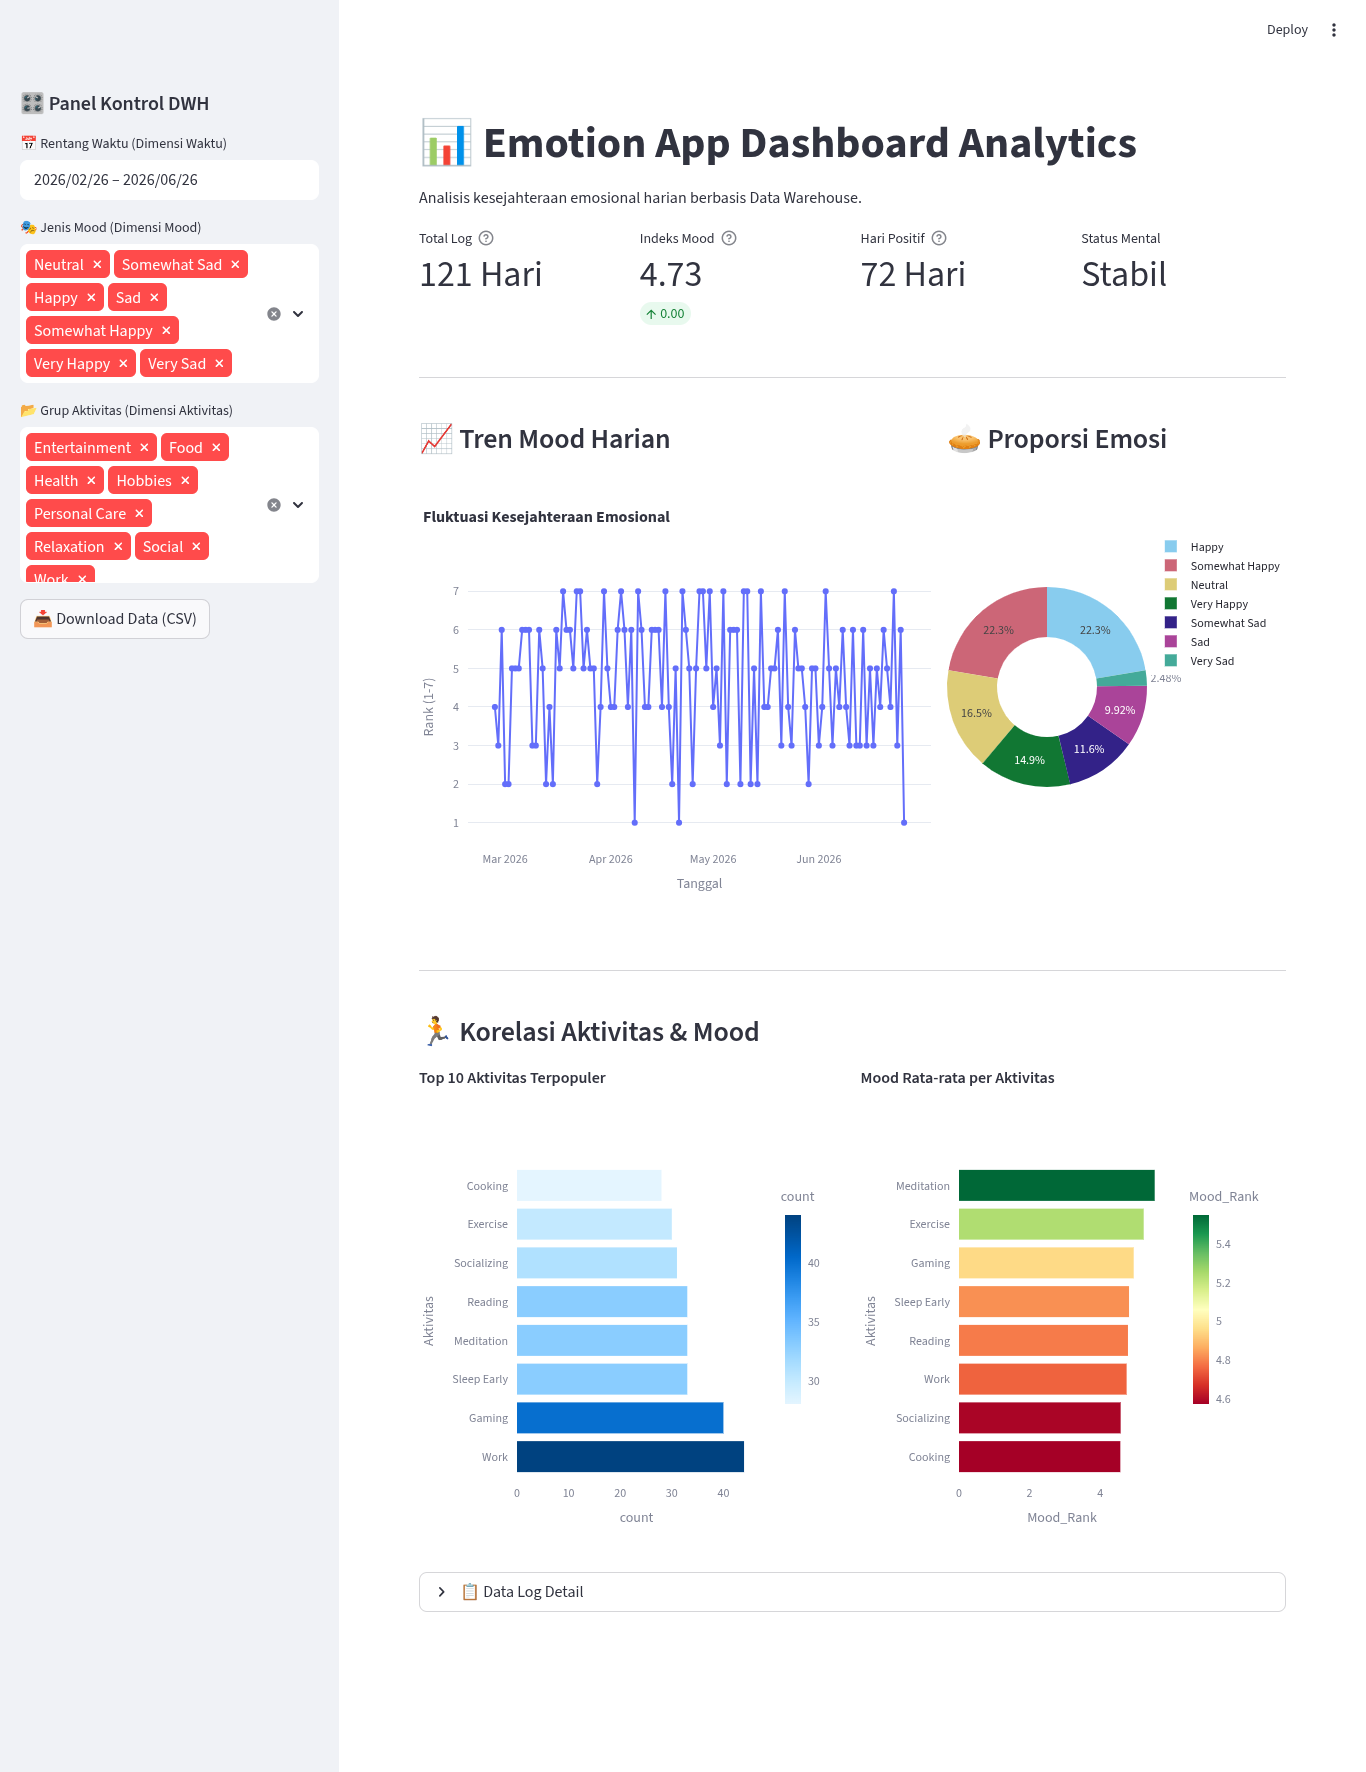This screenshot has height=1772, width=1366.
Task: Remove the Personal Care activity tag
Action: [x=139, y=514]
